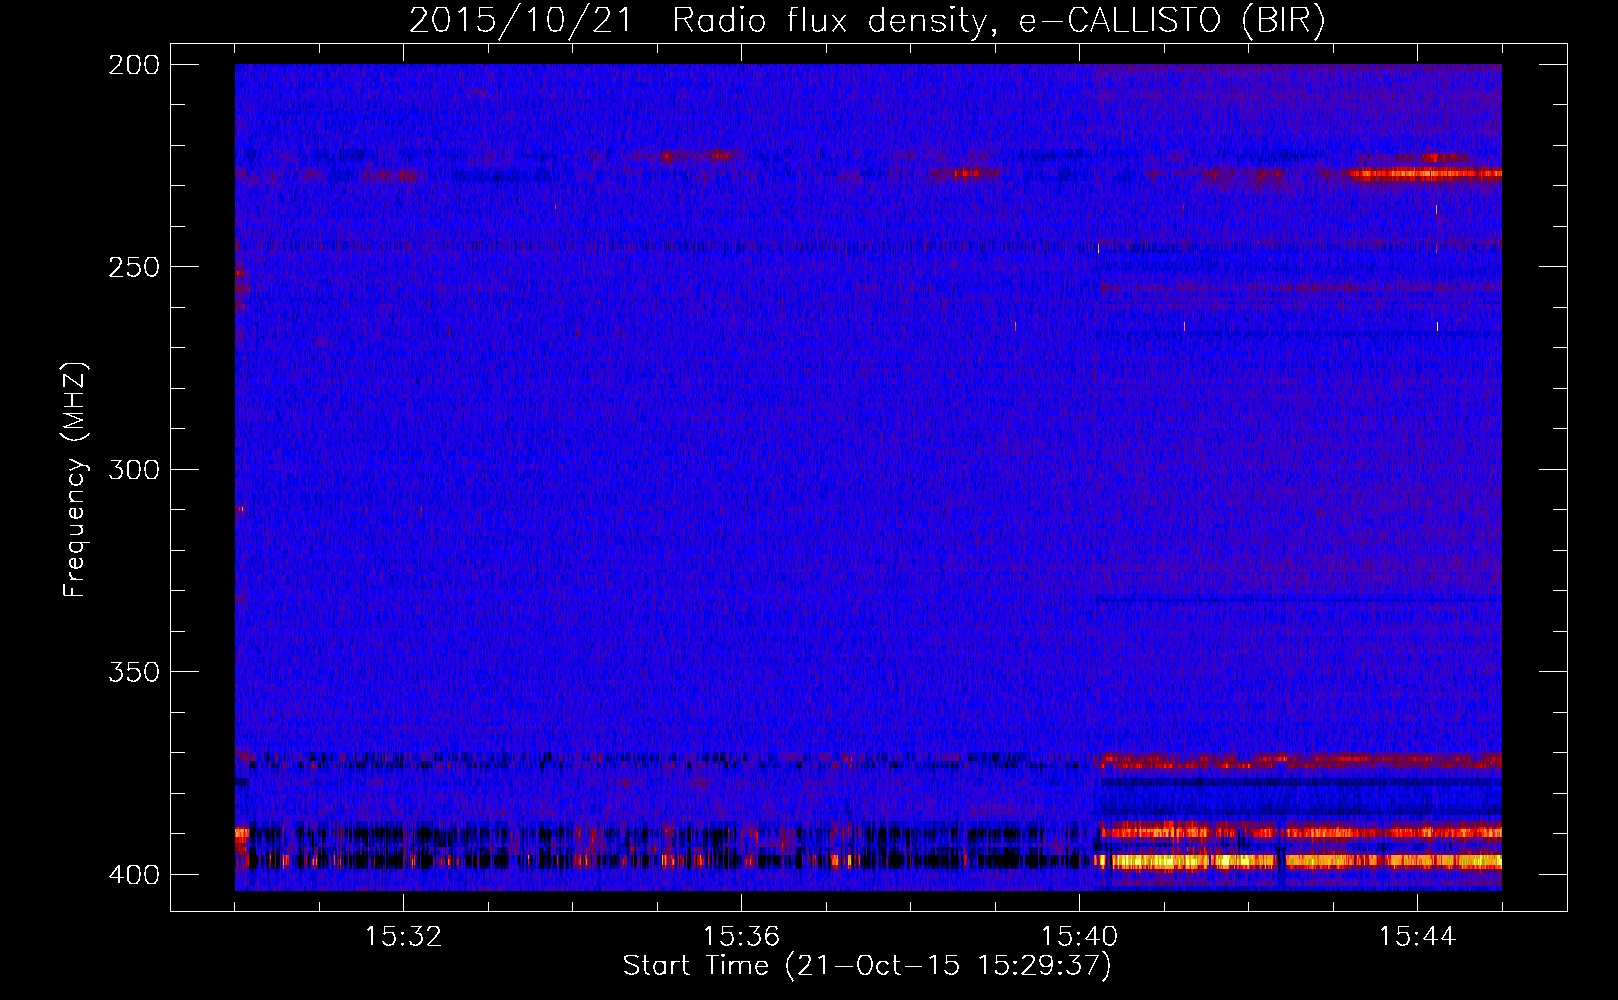1618x1000 pixels.
Task: Click the bright yellow emission band near 397 MHz
Action: pos(1298,861)
